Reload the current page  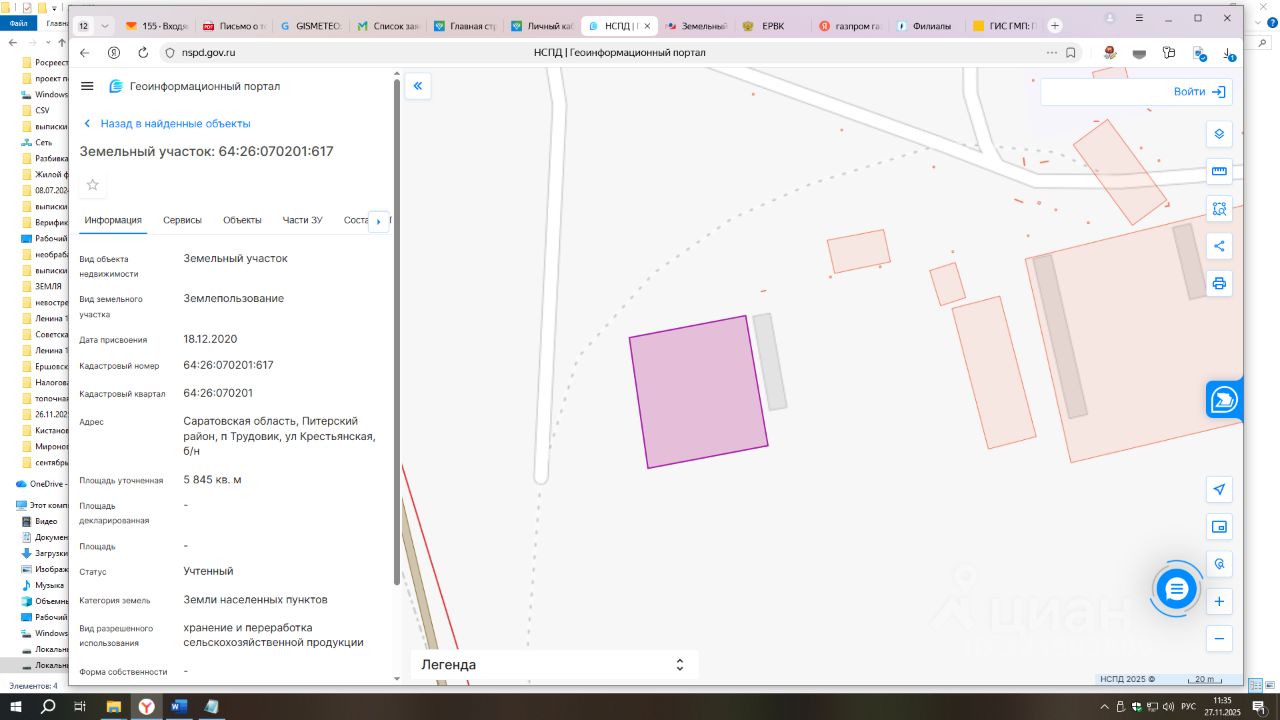coord(142,53)
